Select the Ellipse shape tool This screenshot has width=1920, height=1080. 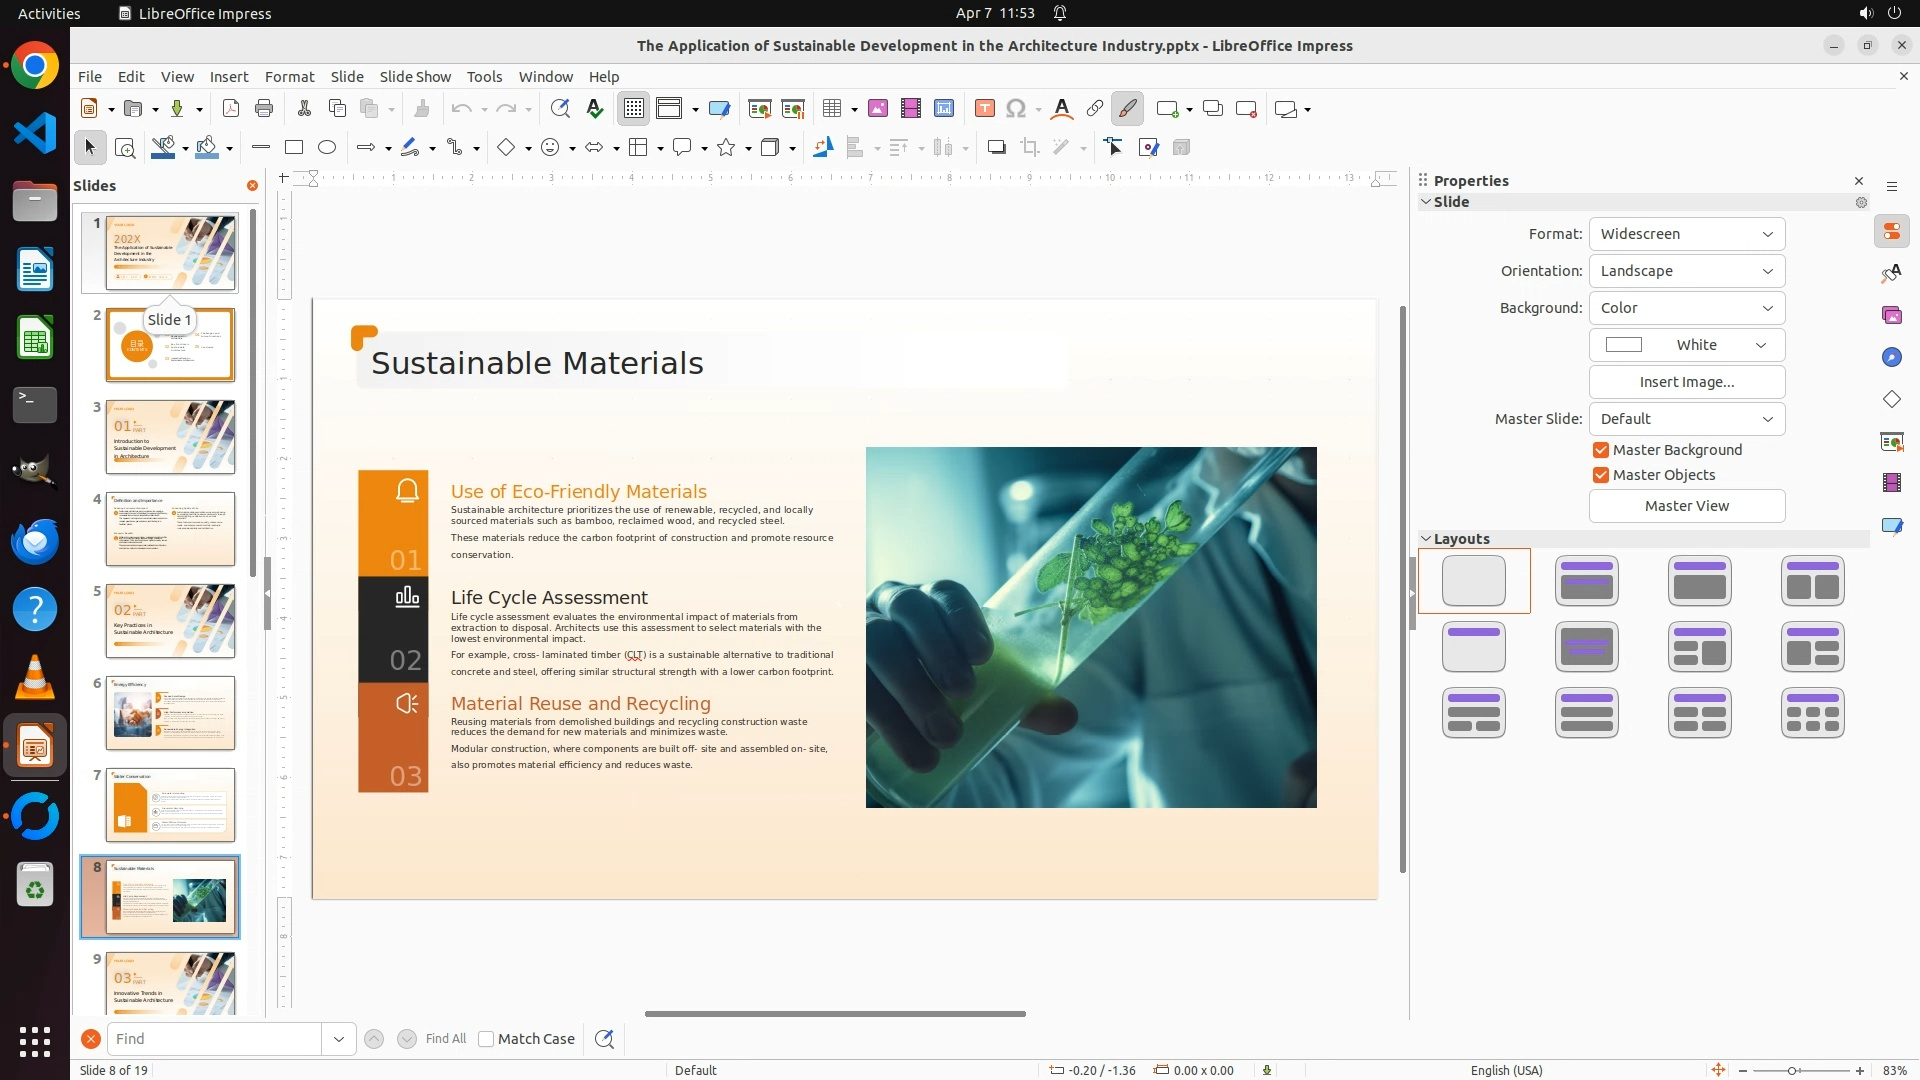click(x=327, y=148)
